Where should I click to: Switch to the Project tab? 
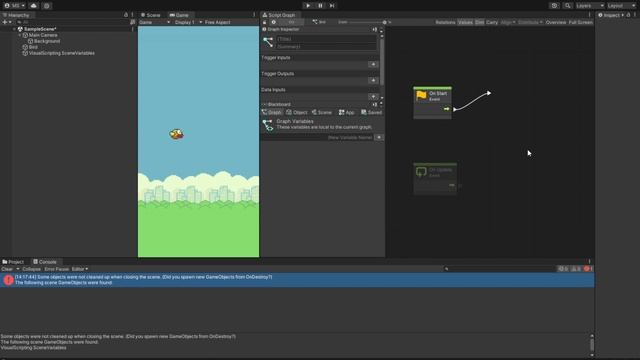click(x=13, y=262)
